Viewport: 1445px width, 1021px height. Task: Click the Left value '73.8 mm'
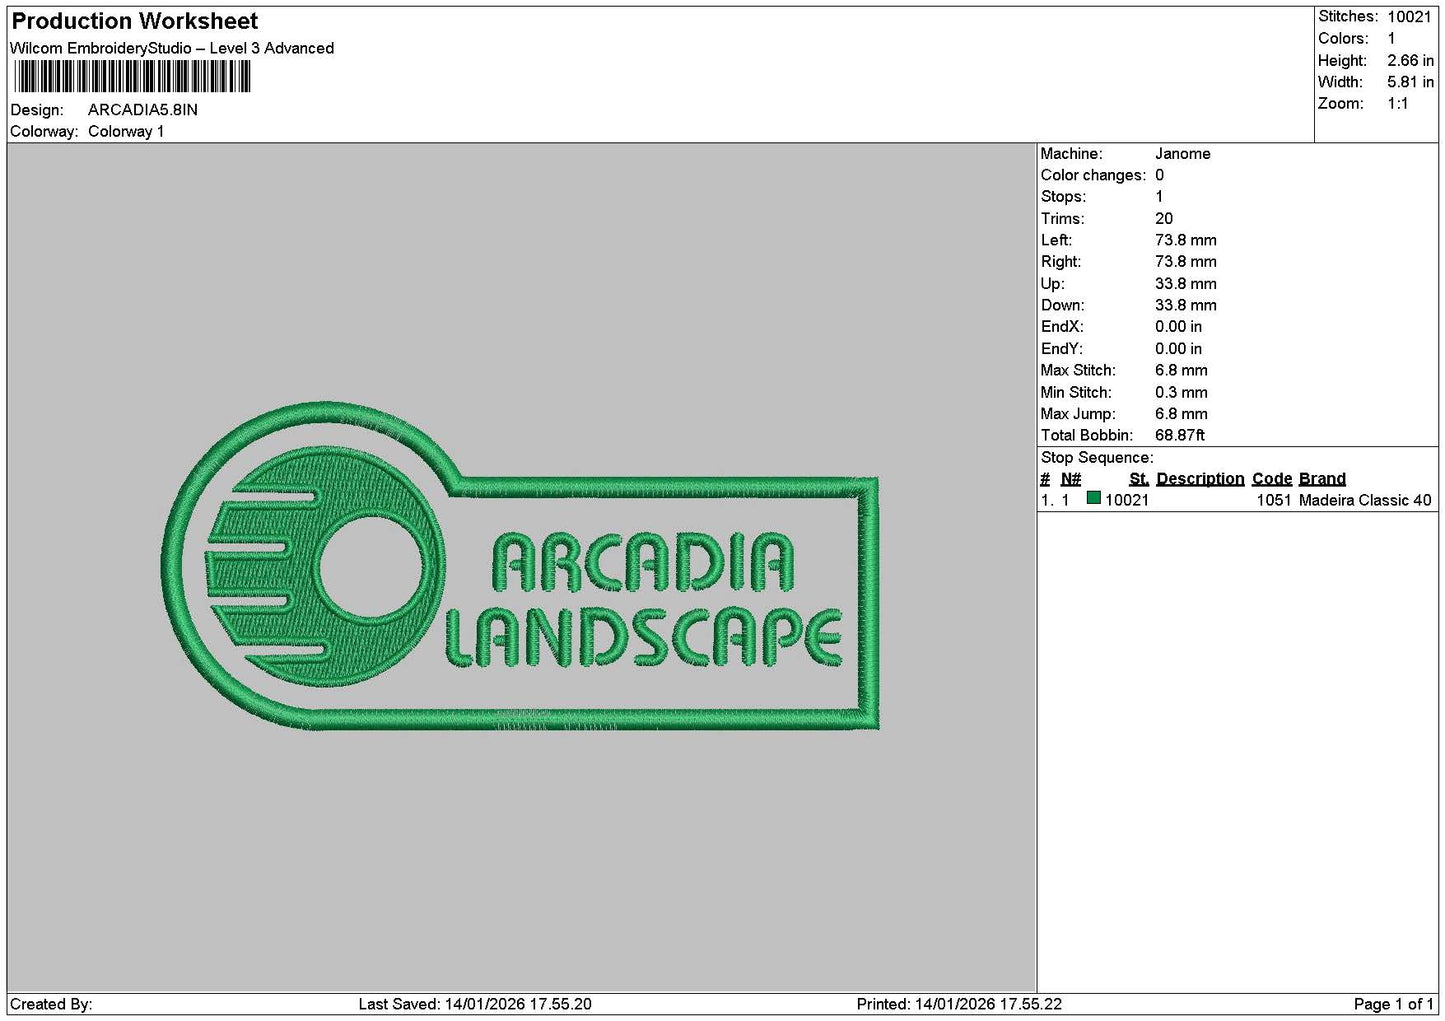coord(1186,240)
